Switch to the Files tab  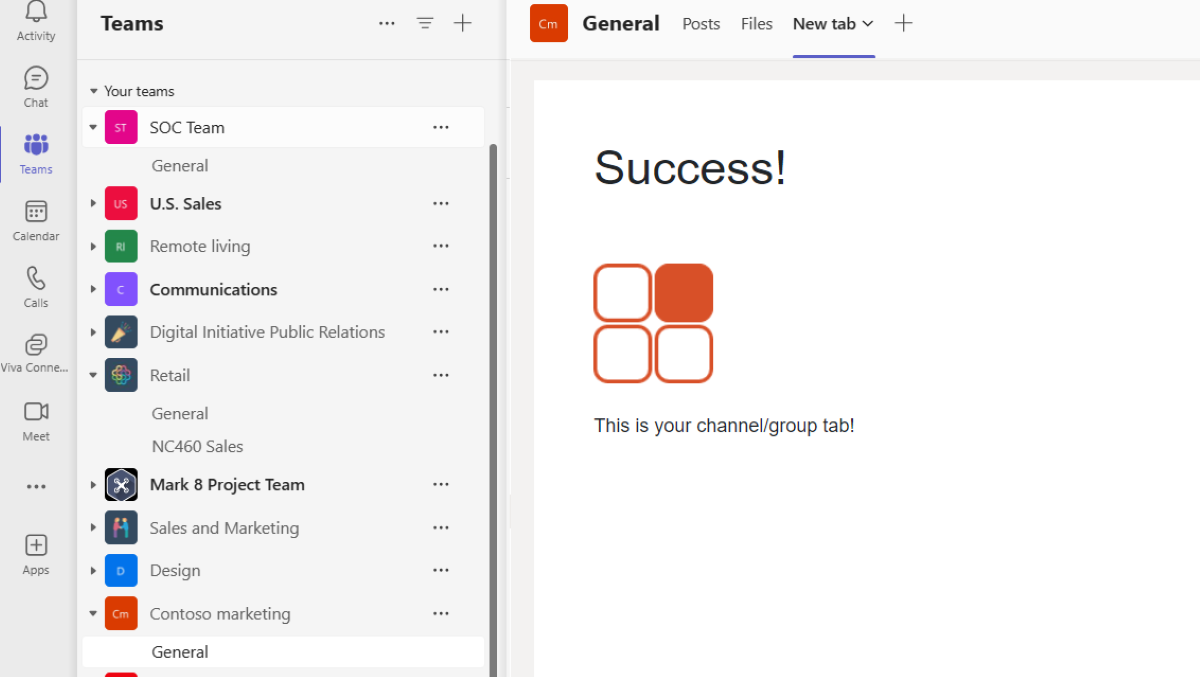click(756, 24)
